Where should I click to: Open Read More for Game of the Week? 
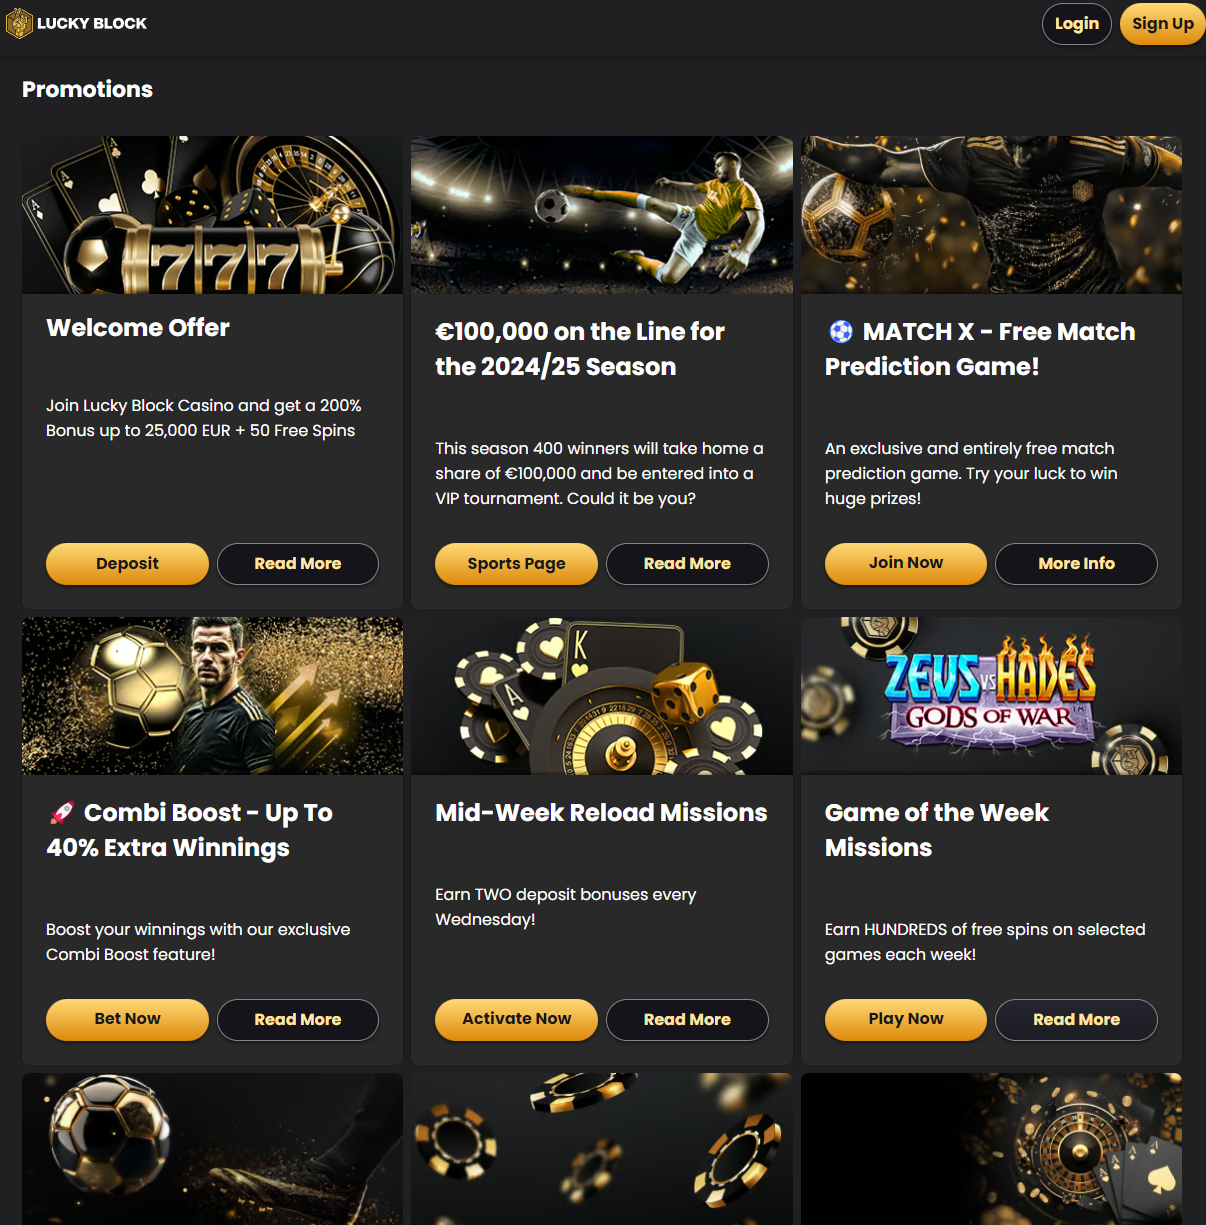1076,1020
